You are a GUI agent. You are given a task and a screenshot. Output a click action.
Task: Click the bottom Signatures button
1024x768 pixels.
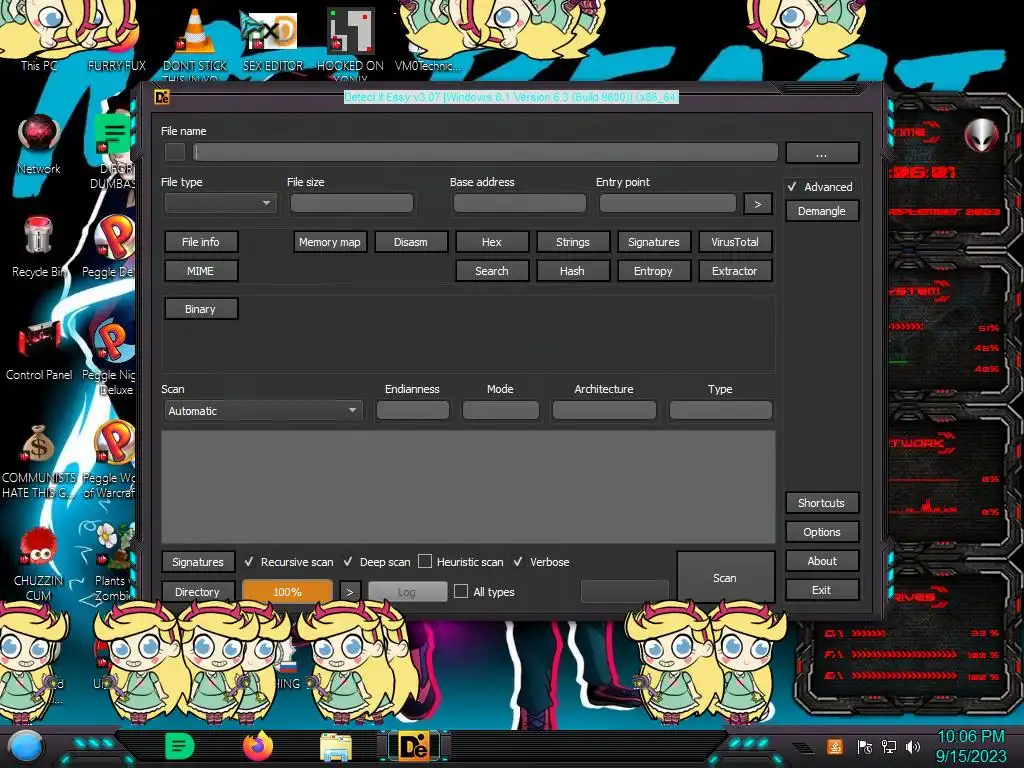(198, 562)
